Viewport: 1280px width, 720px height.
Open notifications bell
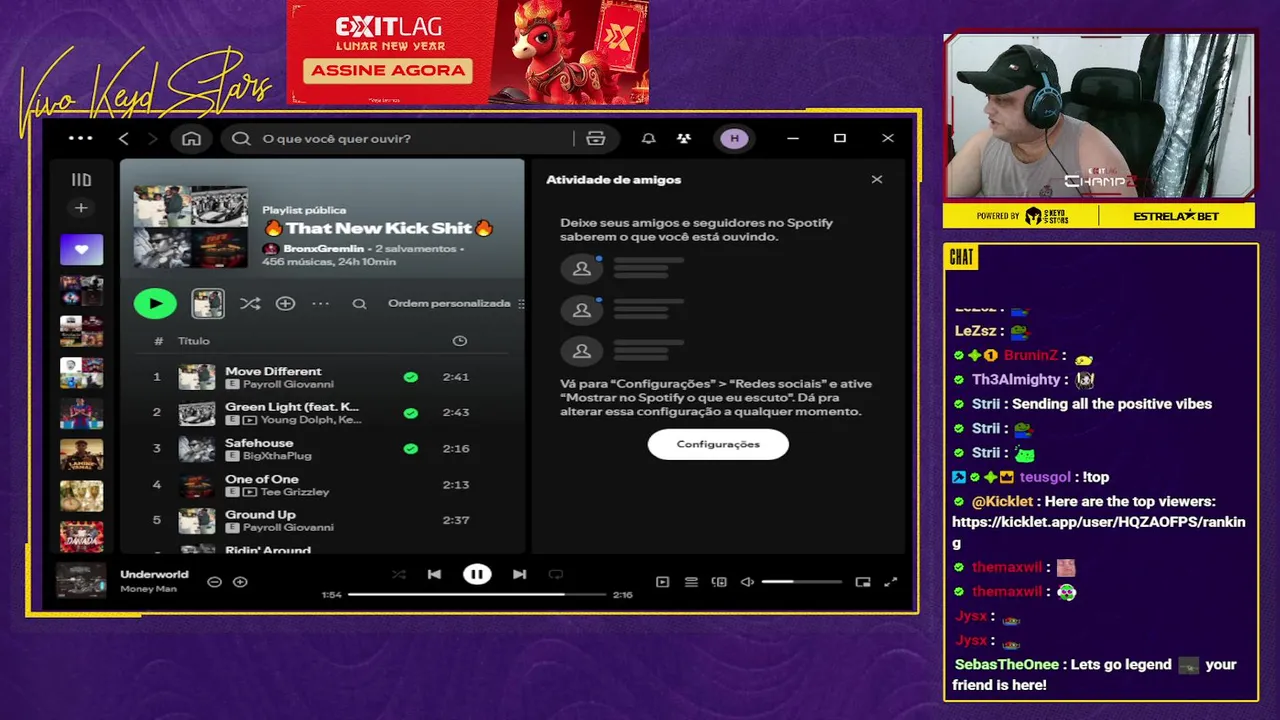click(x=648, y=138)
